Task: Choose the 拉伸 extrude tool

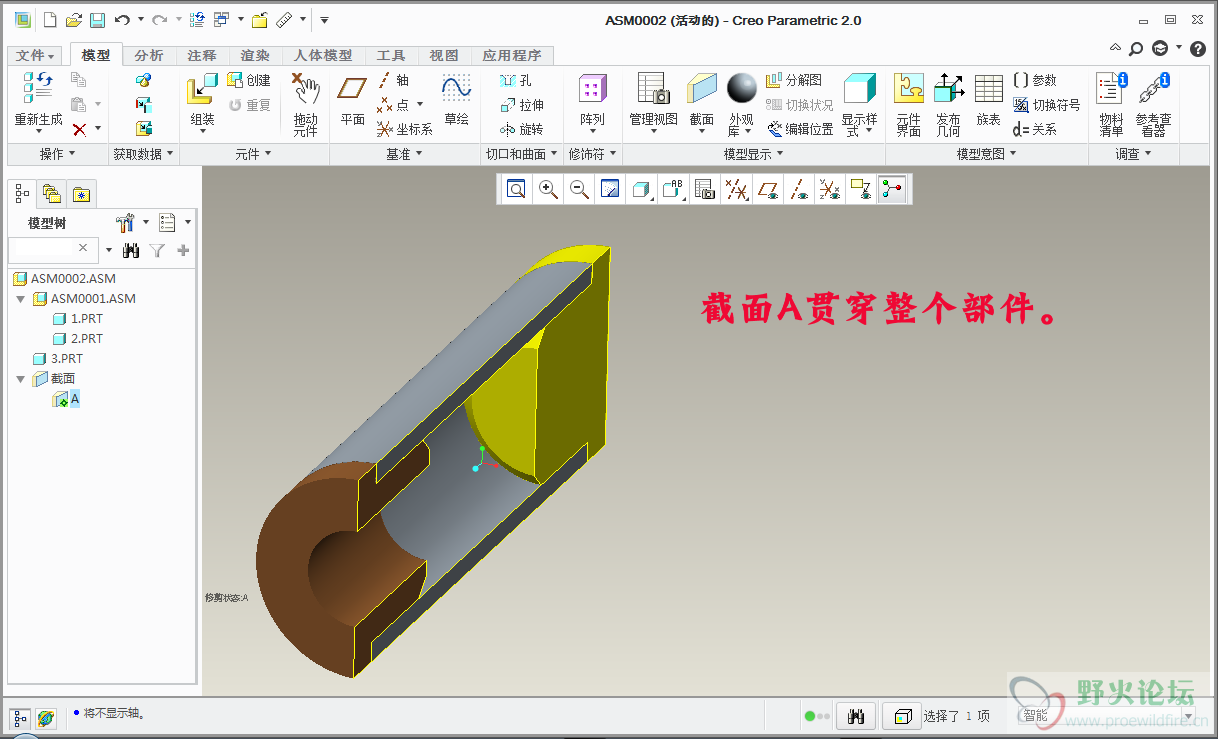Action: pyautogui.click(x=522, y=105)
